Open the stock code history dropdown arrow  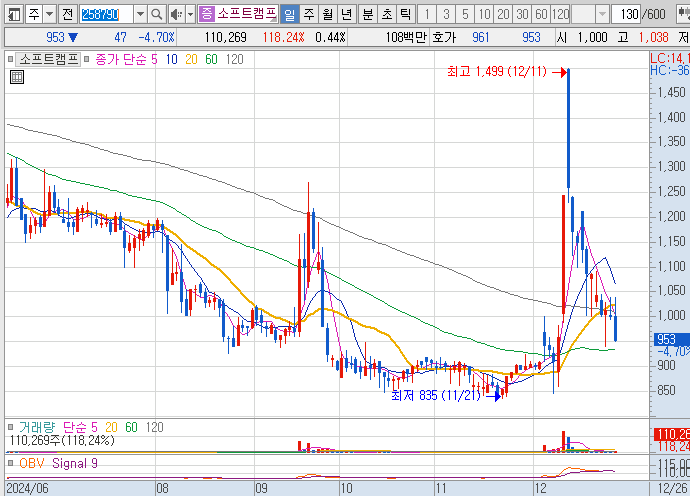[140, 15]
